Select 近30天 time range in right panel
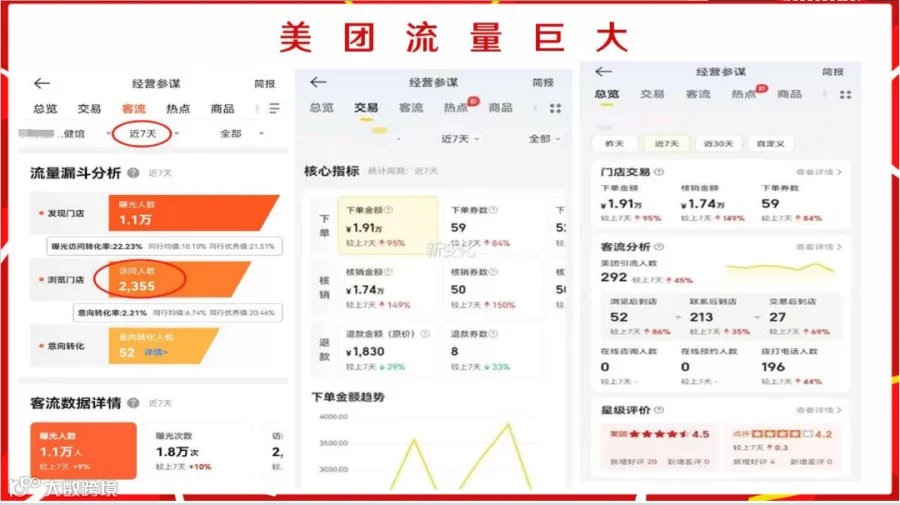Image resolution: width=900 pixels, height=505 pixels. pyautogui.click(x=719, y=143)
